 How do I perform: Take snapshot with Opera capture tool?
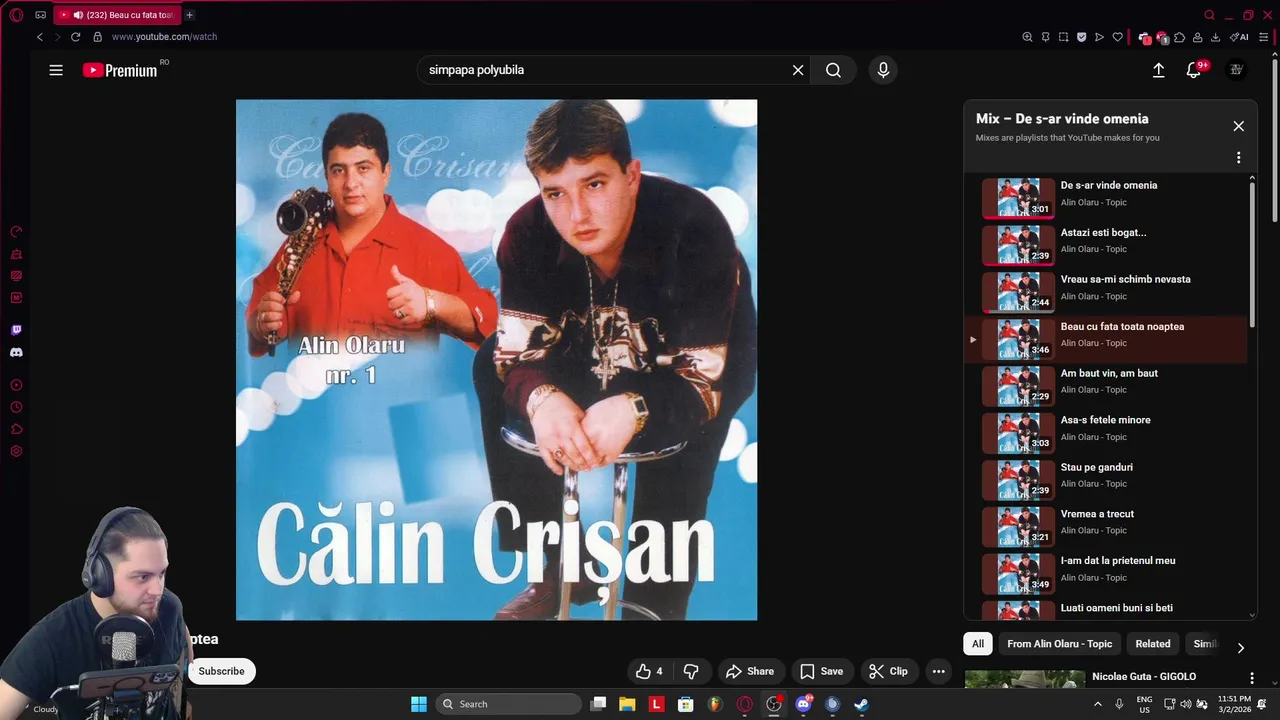(x=1063, y=37)
